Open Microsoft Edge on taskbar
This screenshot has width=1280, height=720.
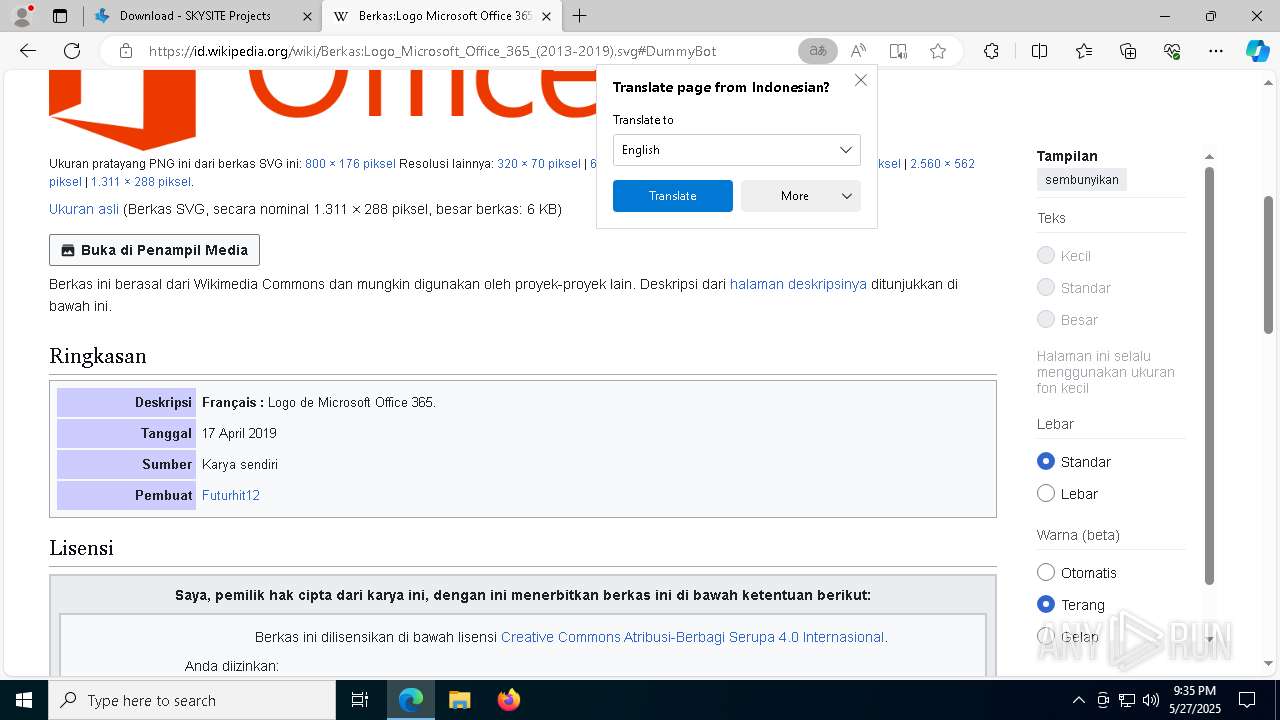tap(411, 700)
